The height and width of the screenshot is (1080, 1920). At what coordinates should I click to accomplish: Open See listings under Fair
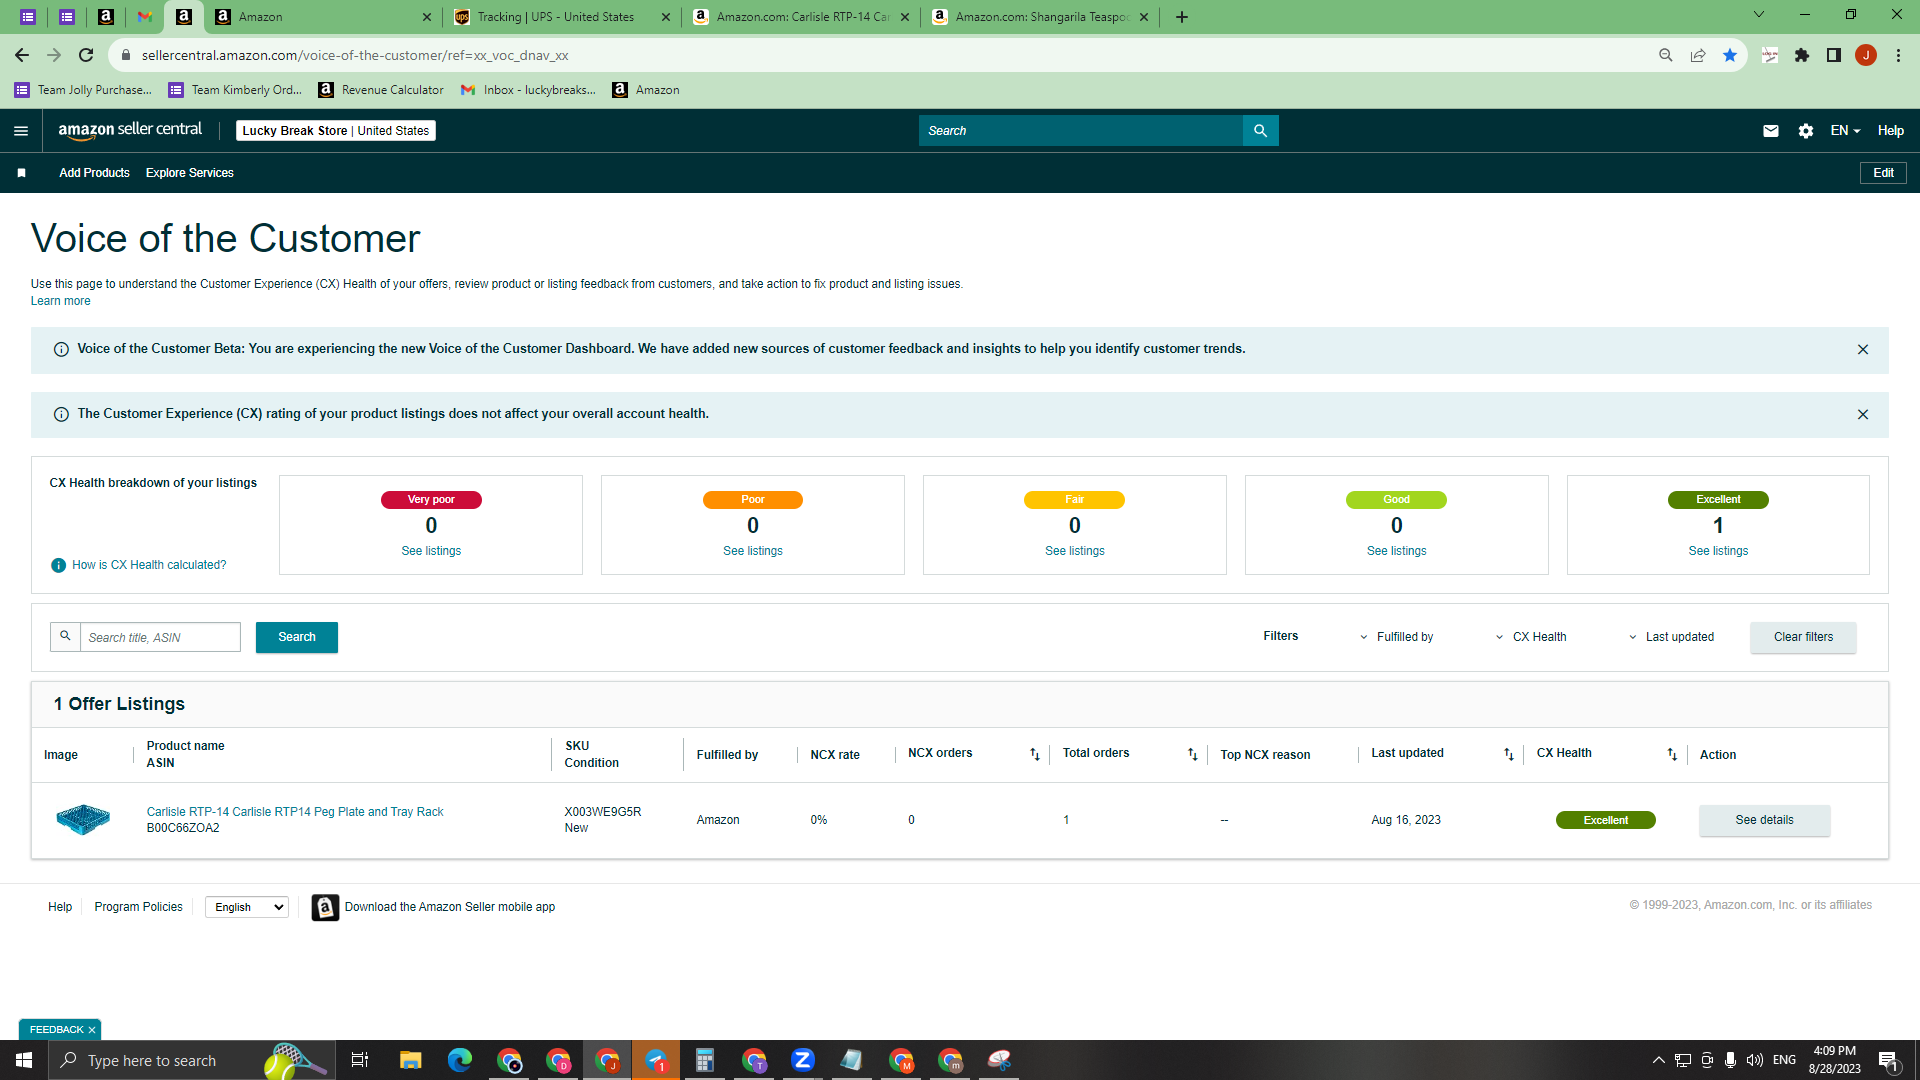click(1075, 551)
